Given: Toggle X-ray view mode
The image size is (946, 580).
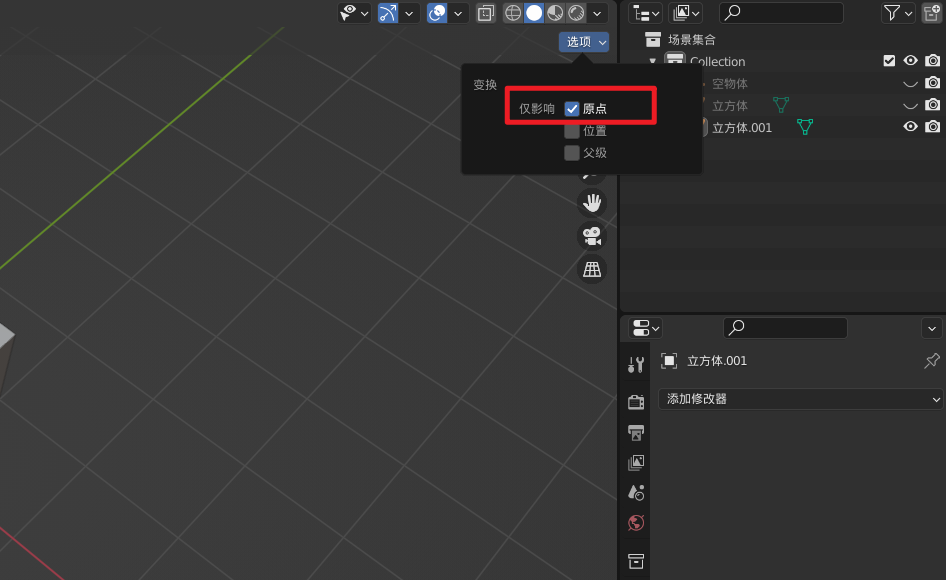Looking at the screenshot, I should click(x=485, y=13).
